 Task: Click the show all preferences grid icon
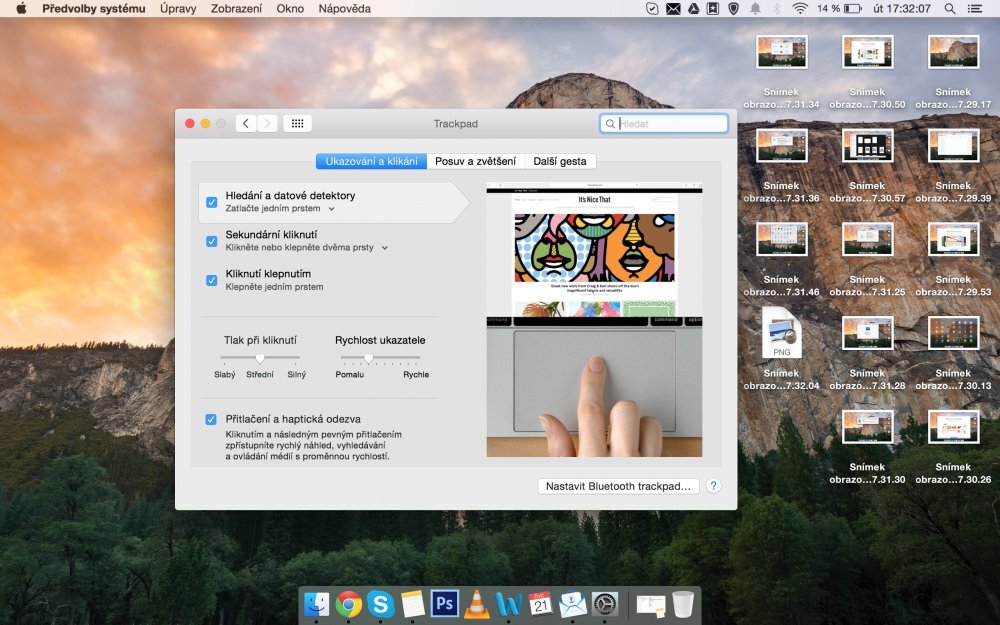click(x=297, y=123)
